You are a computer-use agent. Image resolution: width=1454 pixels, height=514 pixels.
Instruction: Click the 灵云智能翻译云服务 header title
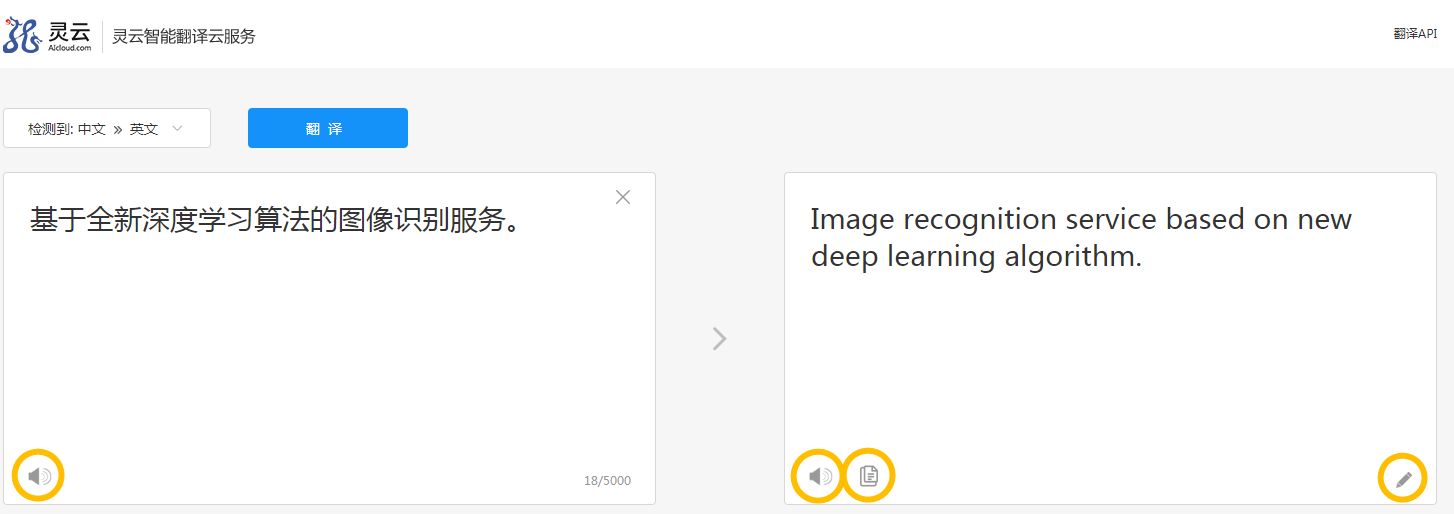click(x=184, y=37)
